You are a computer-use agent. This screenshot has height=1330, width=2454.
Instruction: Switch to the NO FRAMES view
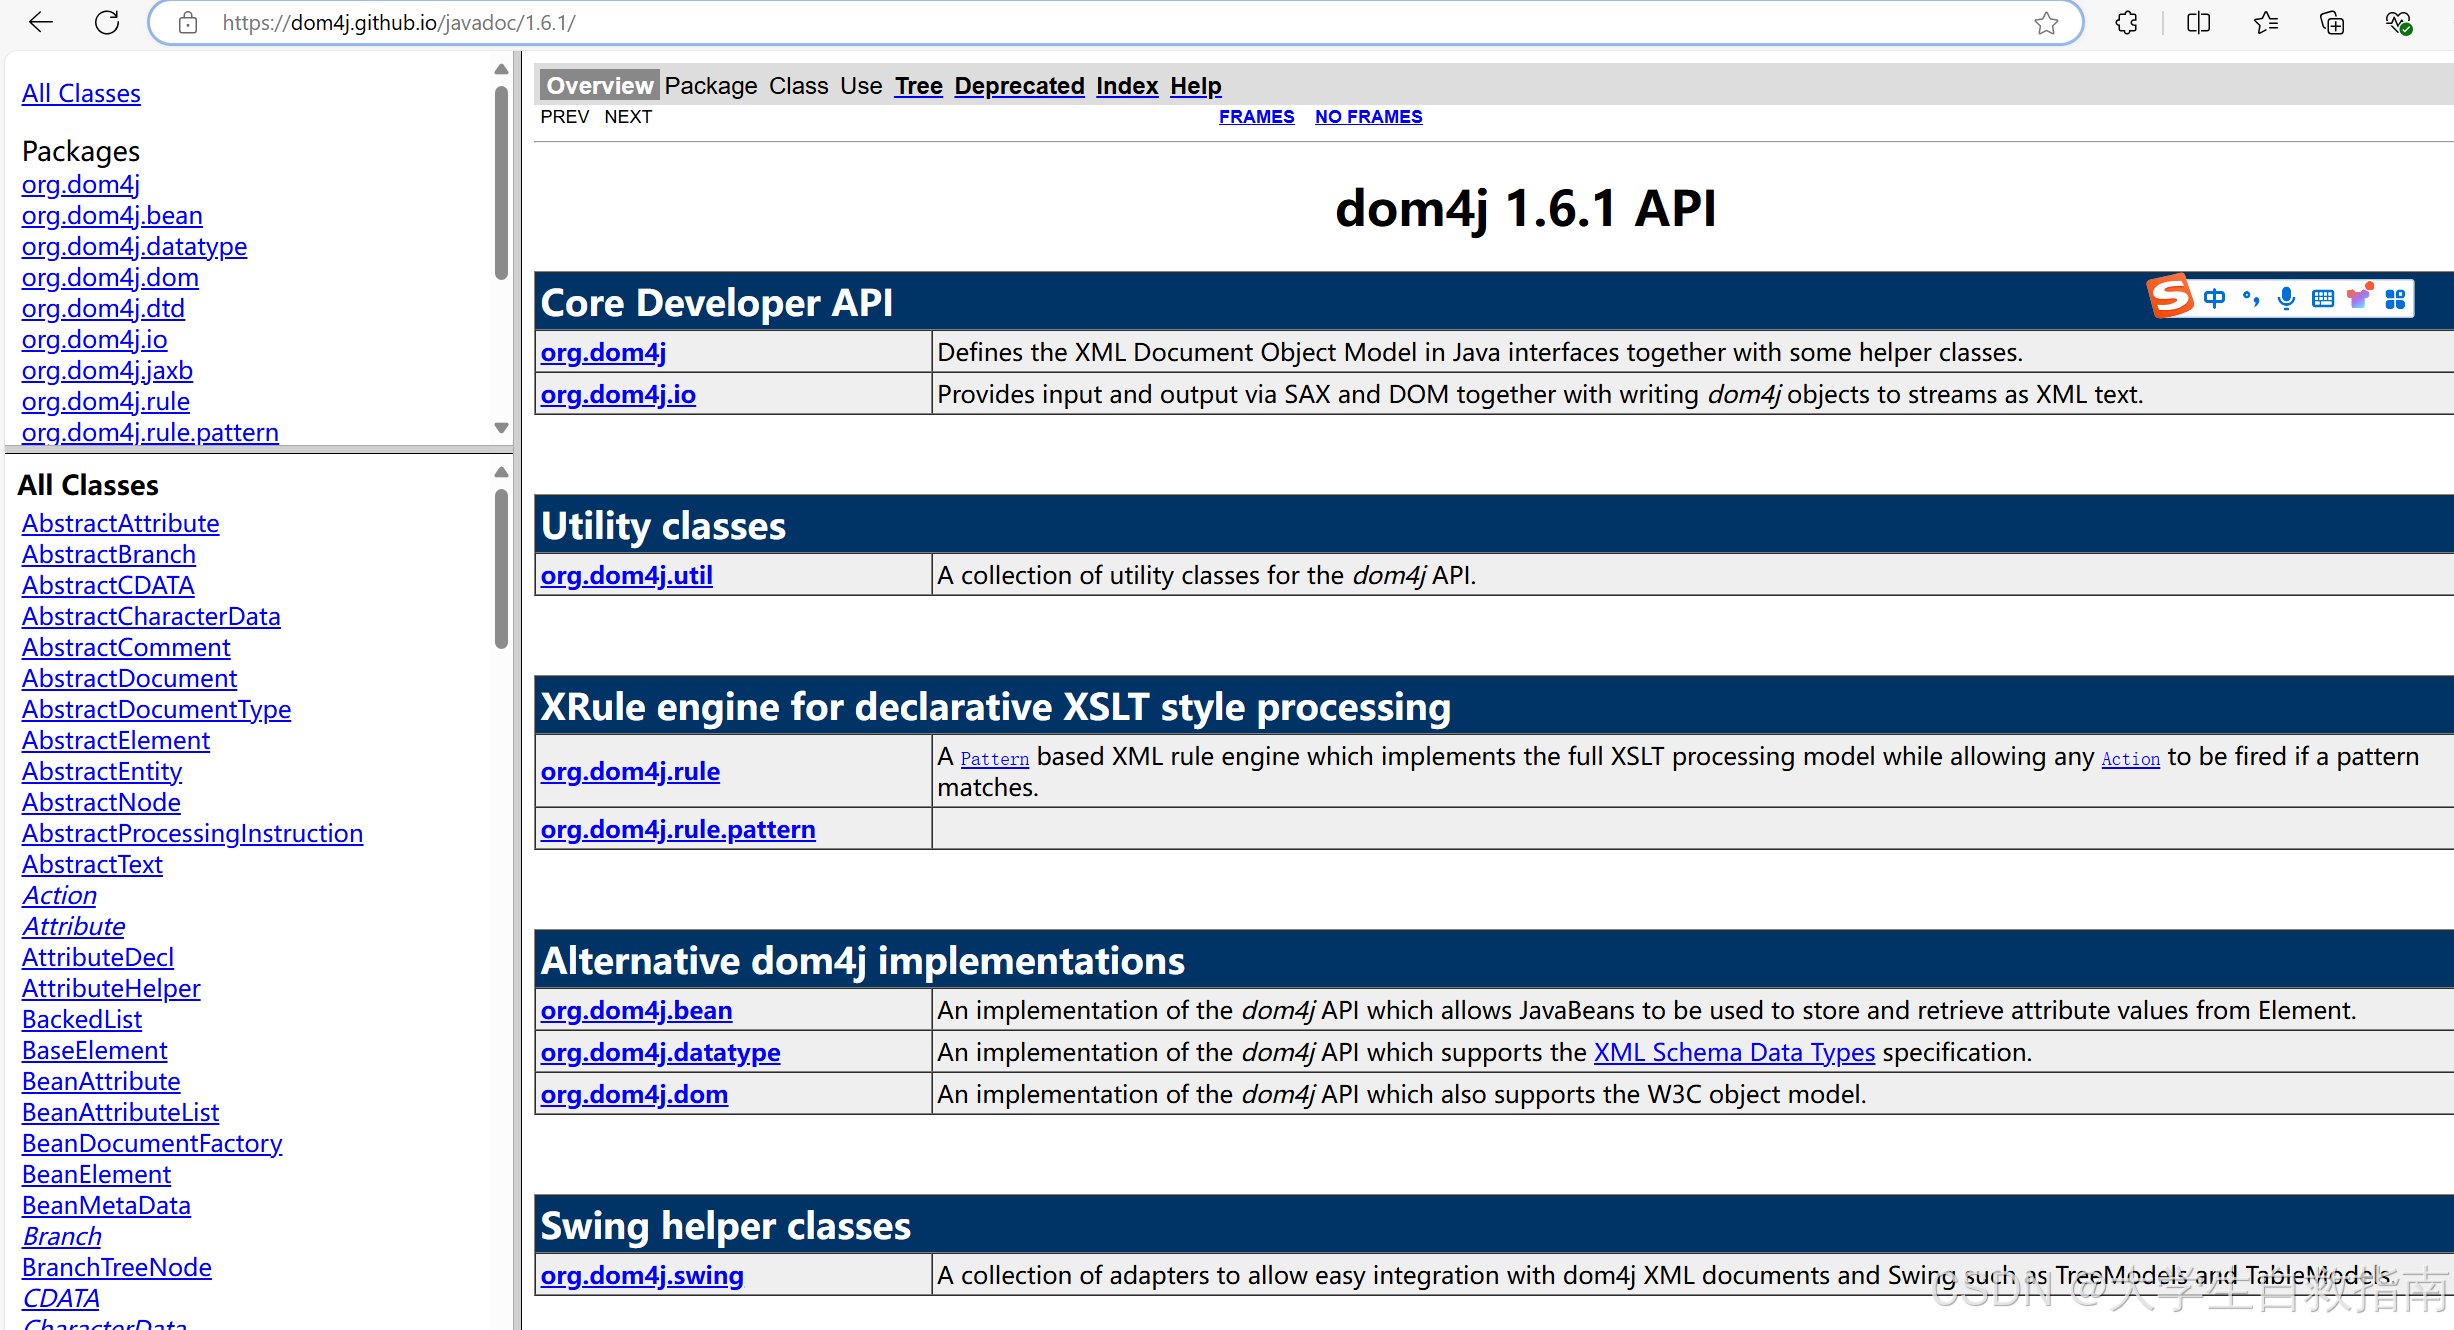click(x=1368, y=116)
